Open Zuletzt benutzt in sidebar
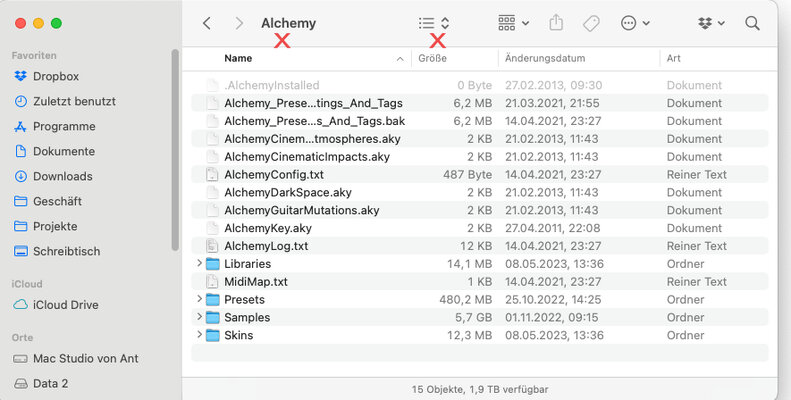This screenshot has width=791, height=400. [x=74, y=101]
